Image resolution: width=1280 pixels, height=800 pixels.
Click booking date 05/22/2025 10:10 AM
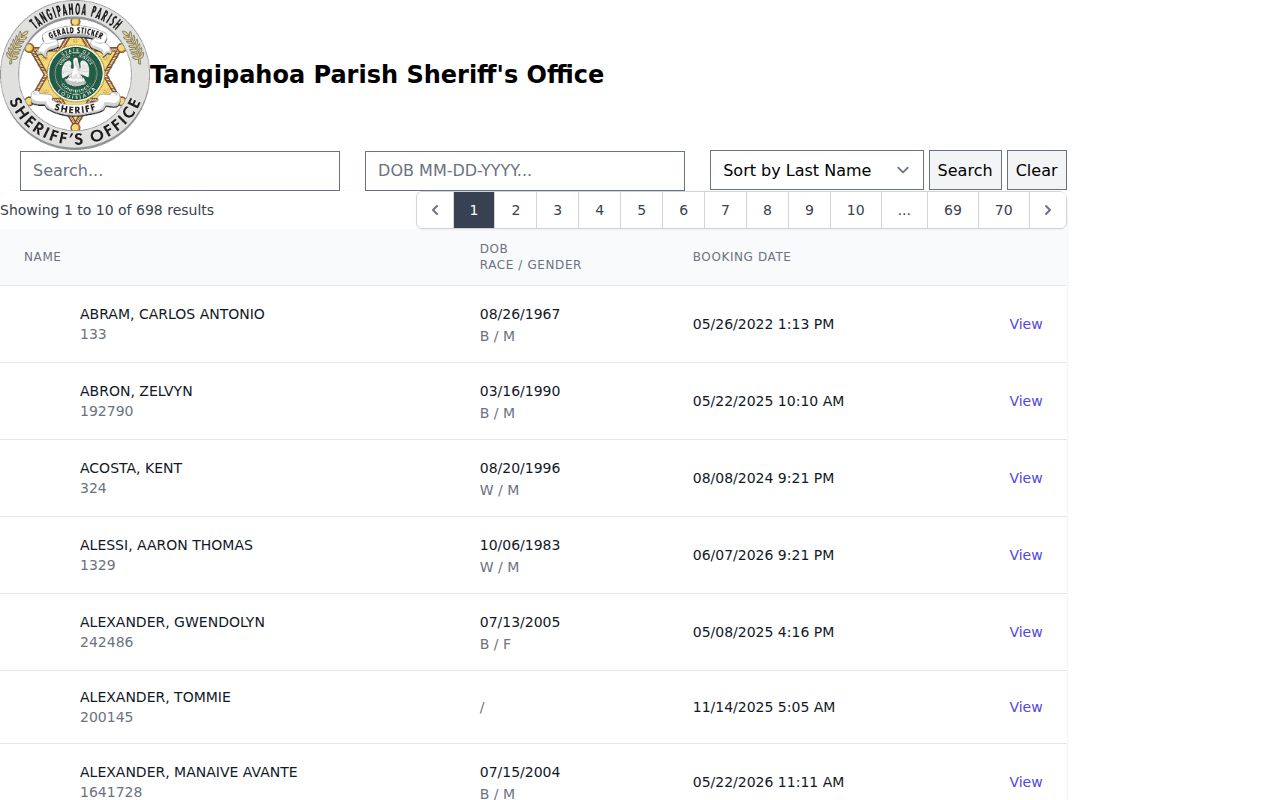pyautogui.click(x=768, y=401)
